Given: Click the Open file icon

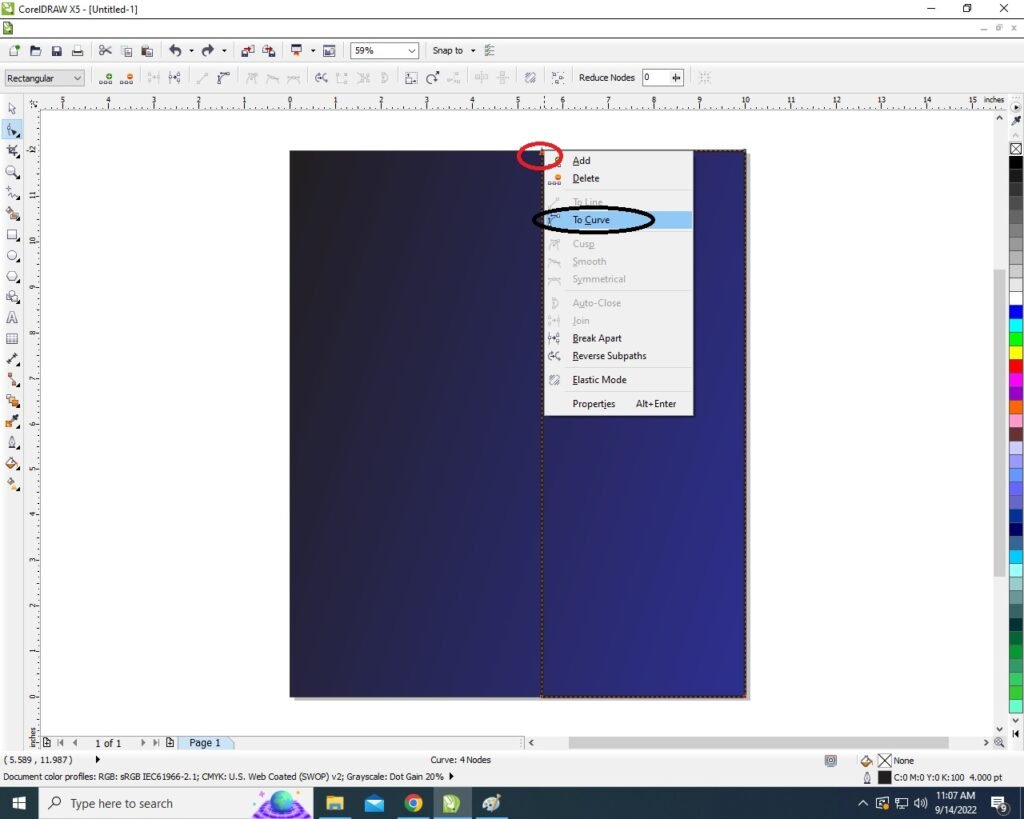Looking at the screenshot, I should (x=35, y=50).
